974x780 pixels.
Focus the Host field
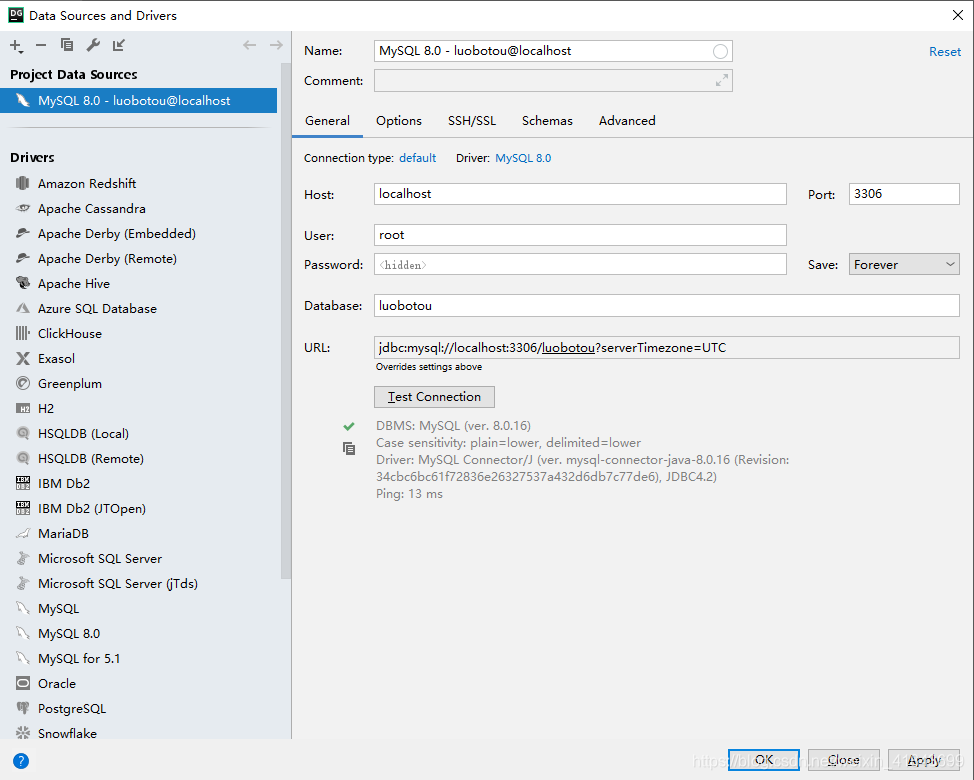pyautogui.click(x=580, y=194)
